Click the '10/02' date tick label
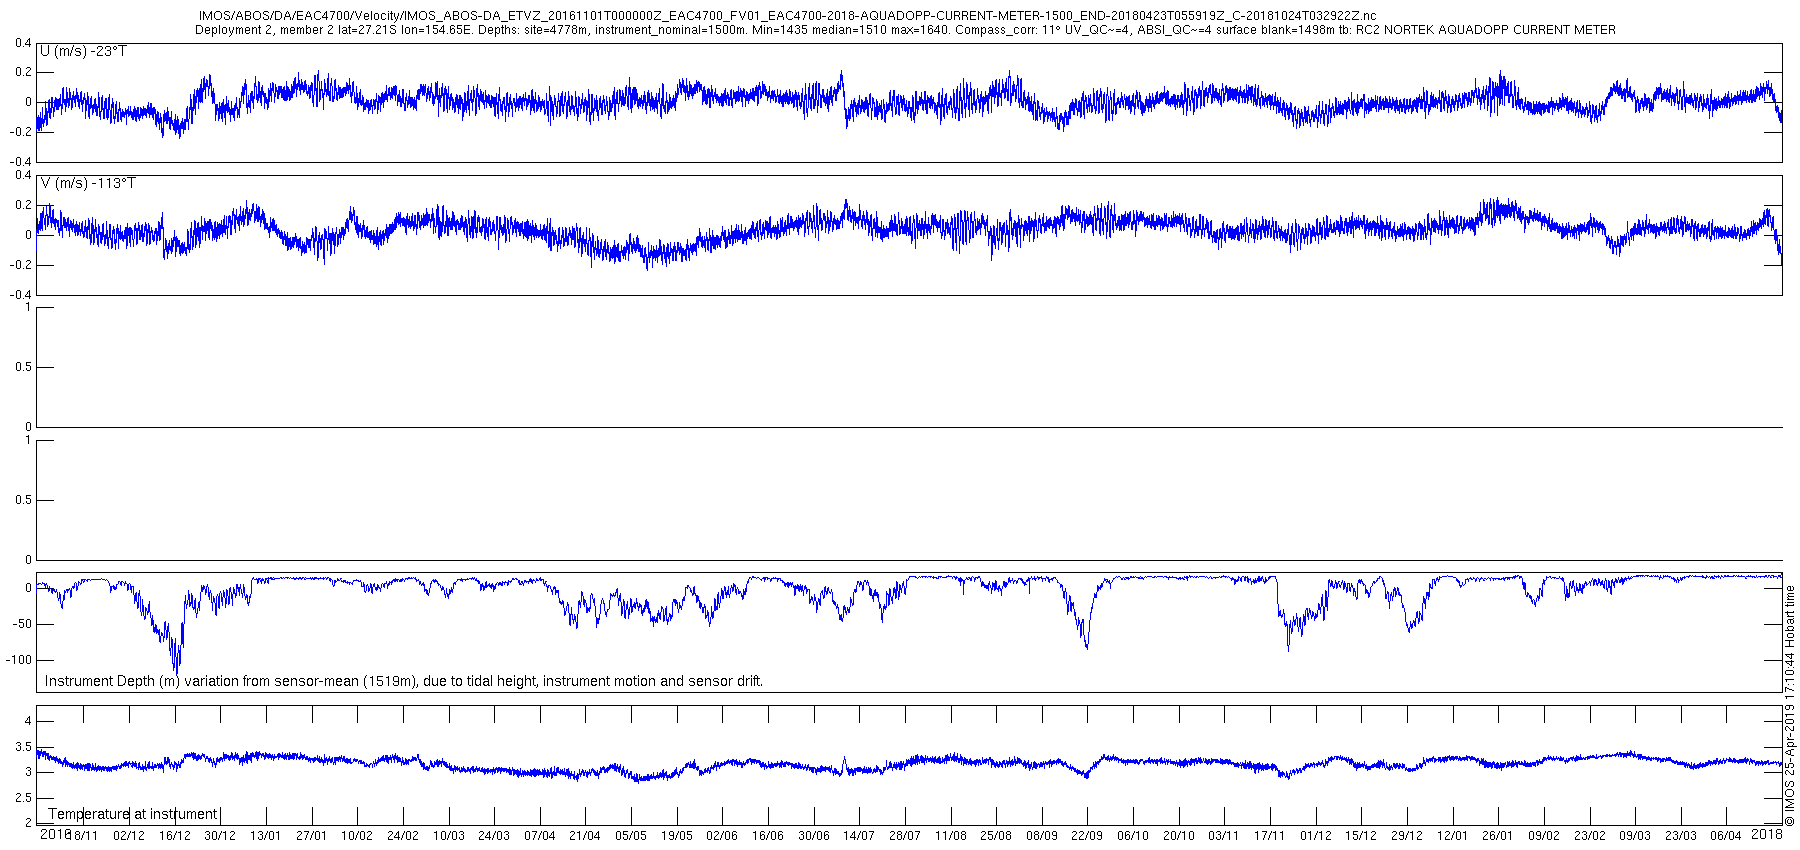This screenshot has width=1800, height=850. [357, 835]
